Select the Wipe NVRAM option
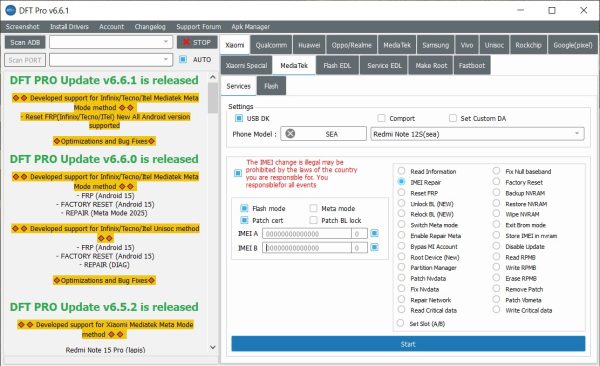The image size is (600, 366). click(x=496, y=214)
